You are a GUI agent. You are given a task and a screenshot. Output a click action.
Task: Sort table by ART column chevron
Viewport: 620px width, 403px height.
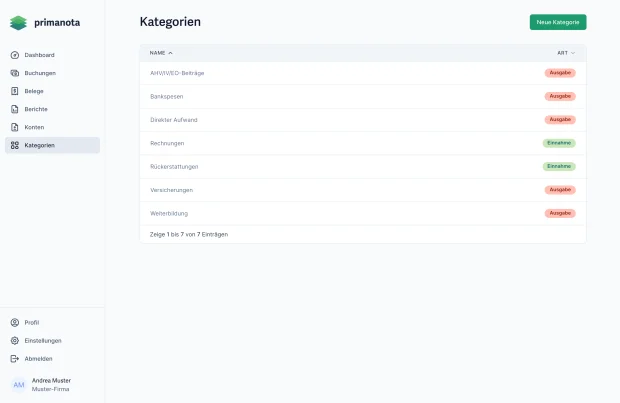pyautogui.click(x=573, y=53)
